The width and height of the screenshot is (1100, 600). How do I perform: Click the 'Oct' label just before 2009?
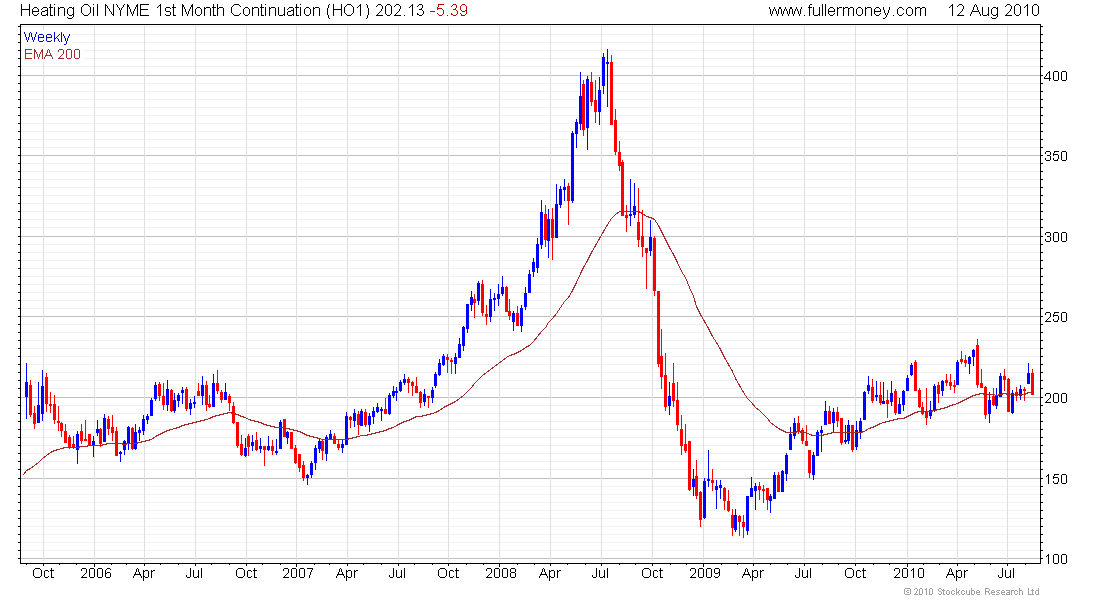click(652, 573)
